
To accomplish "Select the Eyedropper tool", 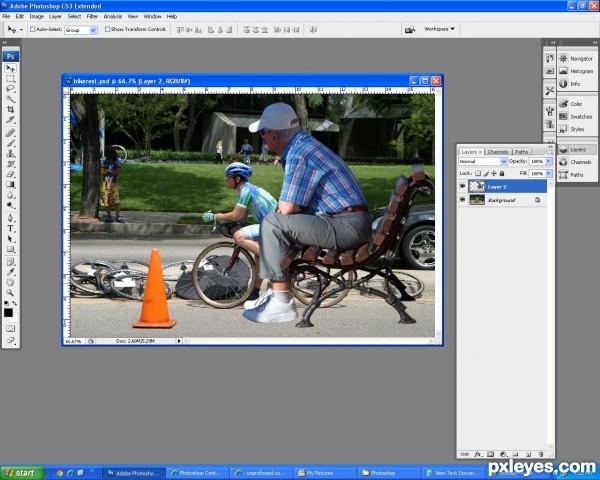I will point(10,272).
